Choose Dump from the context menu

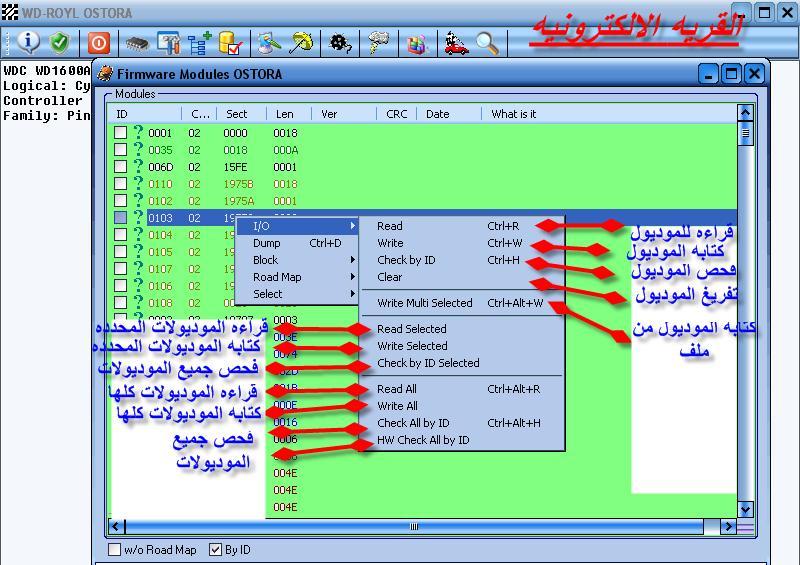[297, 243]
